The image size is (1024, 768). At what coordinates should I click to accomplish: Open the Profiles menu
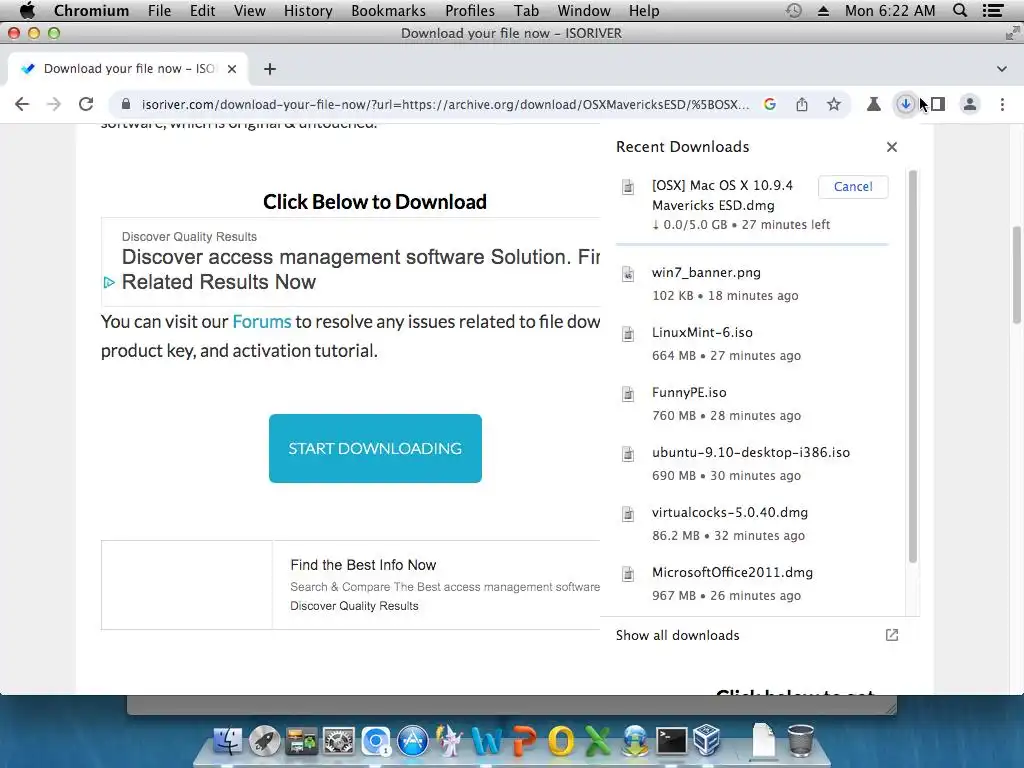[x=470, y=11]
